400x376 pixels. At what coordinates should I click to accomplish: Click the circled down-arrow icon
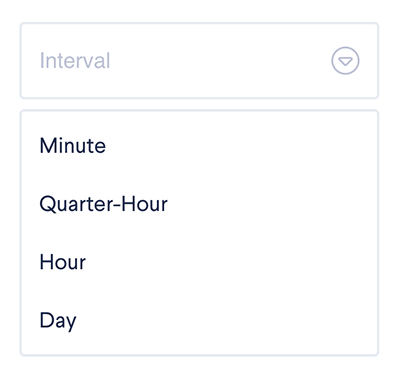[x=345, y=60]
